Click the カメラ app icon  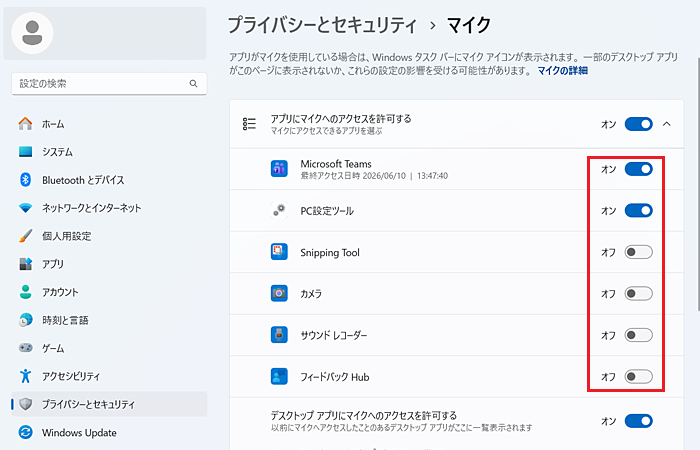point(279,293)
